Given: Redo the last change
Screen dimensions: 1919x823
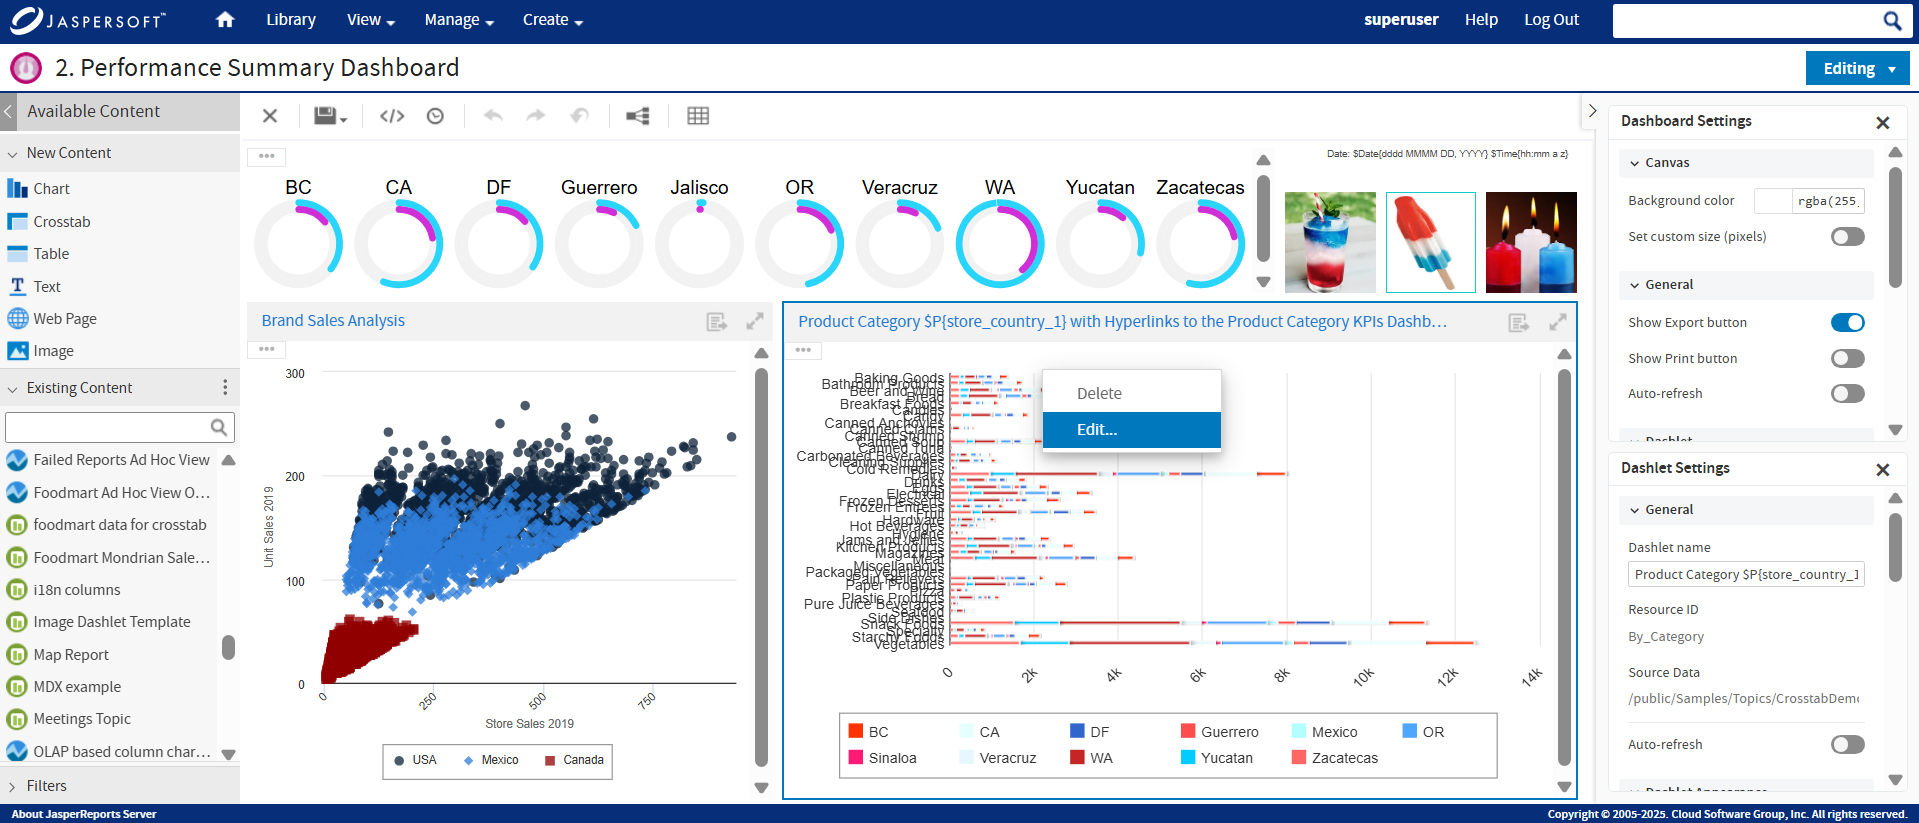Looking at the screenshot, I should tap(536, 116).
